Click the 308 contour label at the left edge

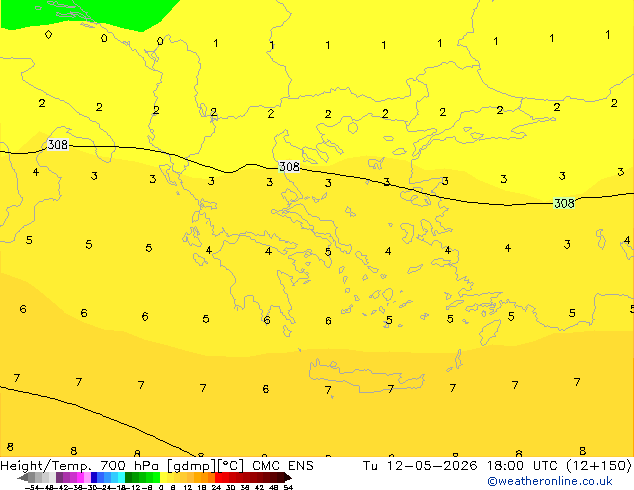[57, 144]
